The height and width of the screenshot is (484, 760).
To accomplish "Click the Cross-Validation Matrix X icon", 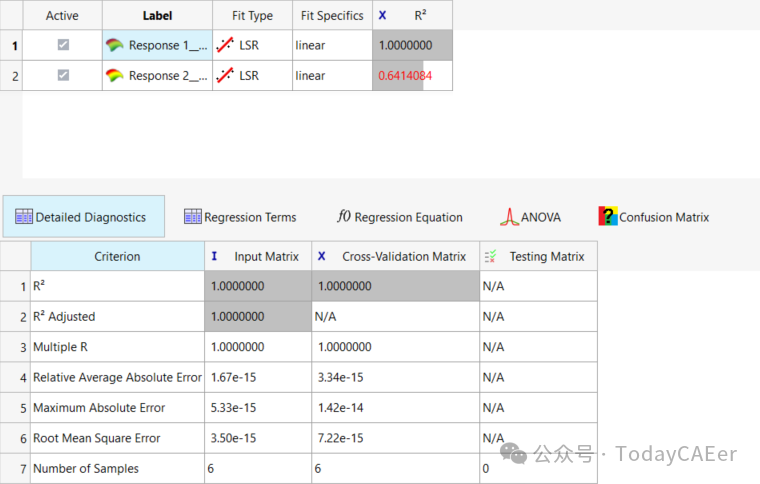I will point(321,256).
